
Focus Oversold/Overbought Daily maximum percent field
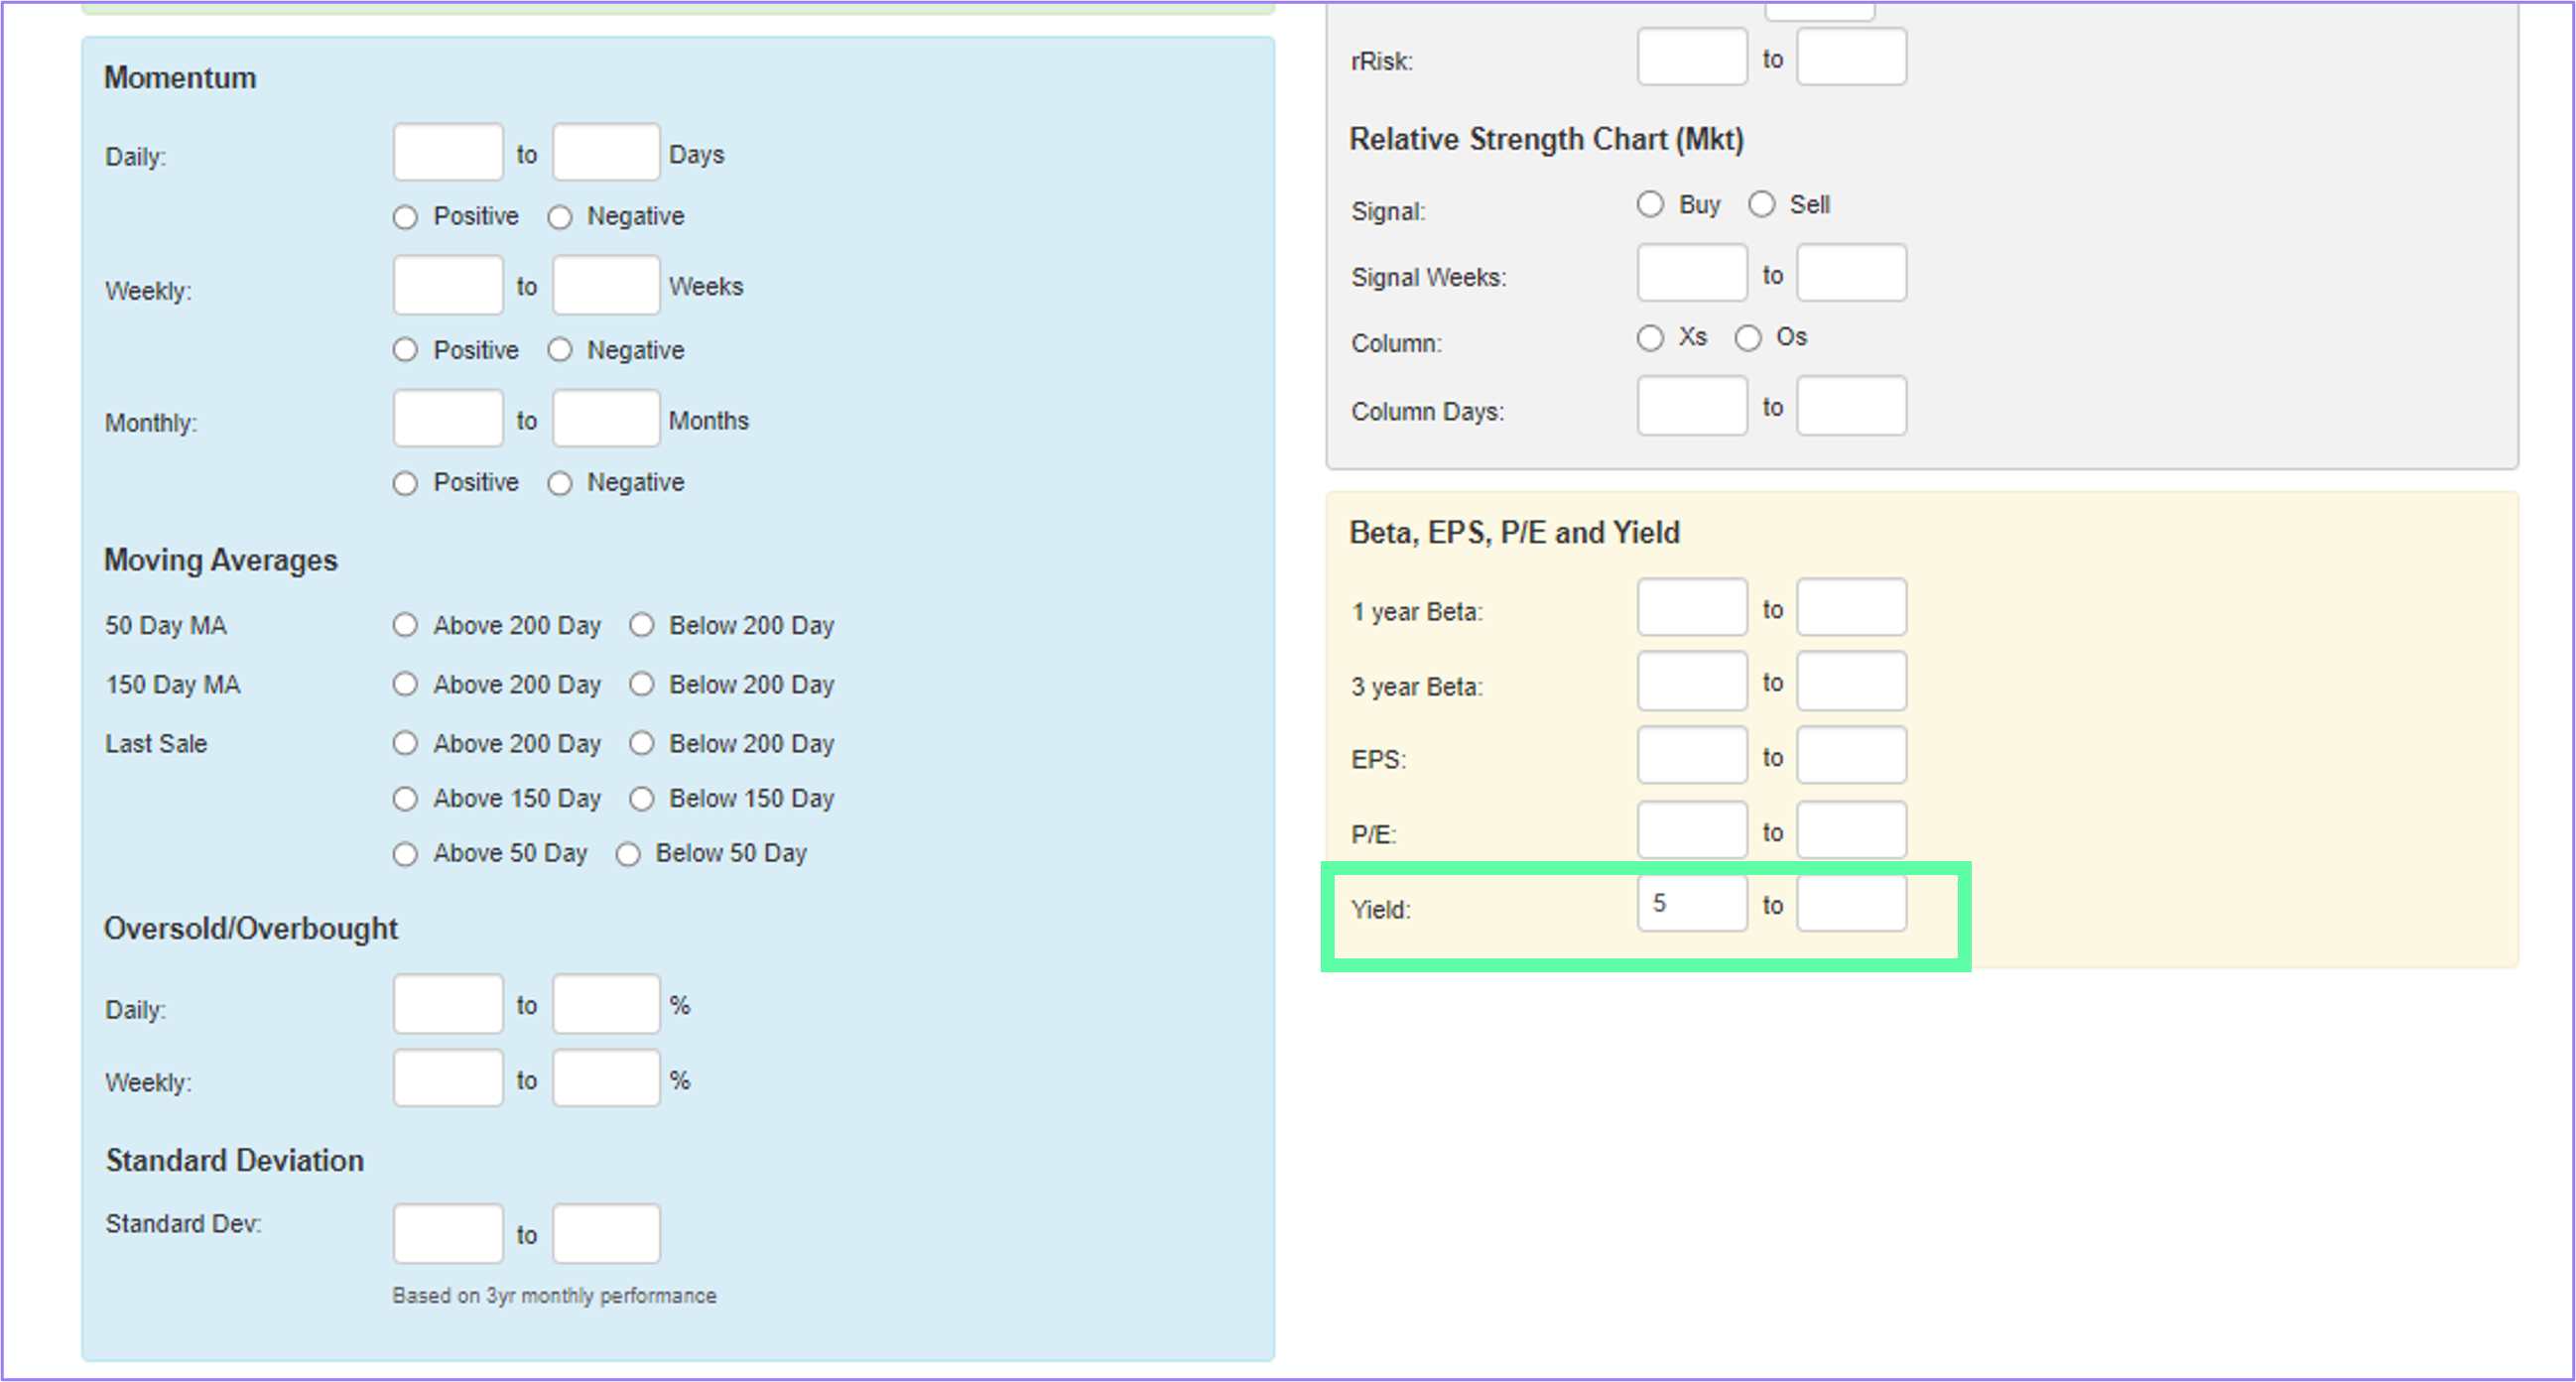click(x=606, y=1004)
